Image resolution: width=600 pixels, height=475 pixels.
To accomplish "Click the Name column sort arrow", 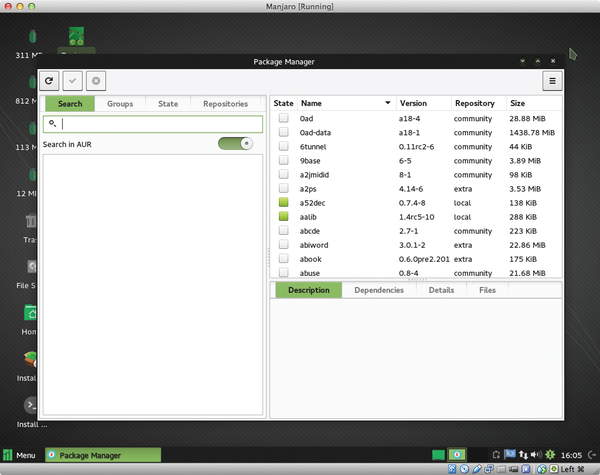I will click(388, 103).
